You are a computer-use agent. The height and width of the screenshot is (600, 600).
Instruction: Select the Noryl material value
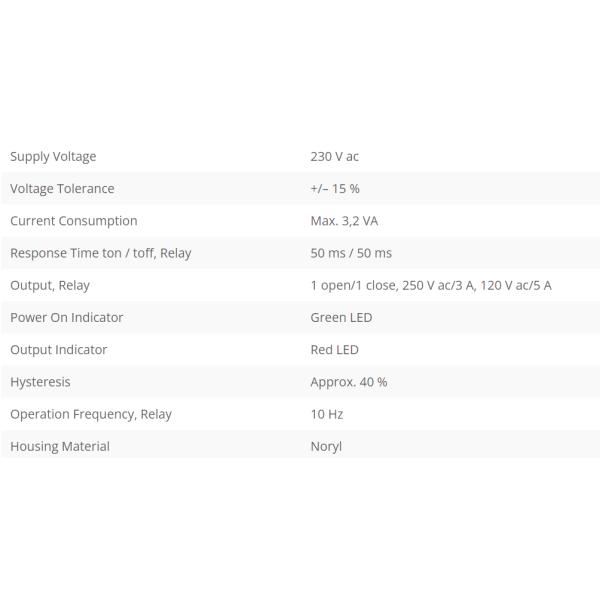pyautogui.click(x=326, y=446)
